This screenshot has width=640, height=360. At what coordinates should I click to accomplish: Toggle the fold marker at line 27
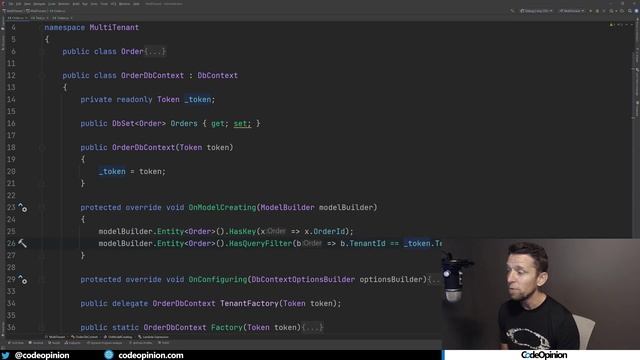pos(42,256)
